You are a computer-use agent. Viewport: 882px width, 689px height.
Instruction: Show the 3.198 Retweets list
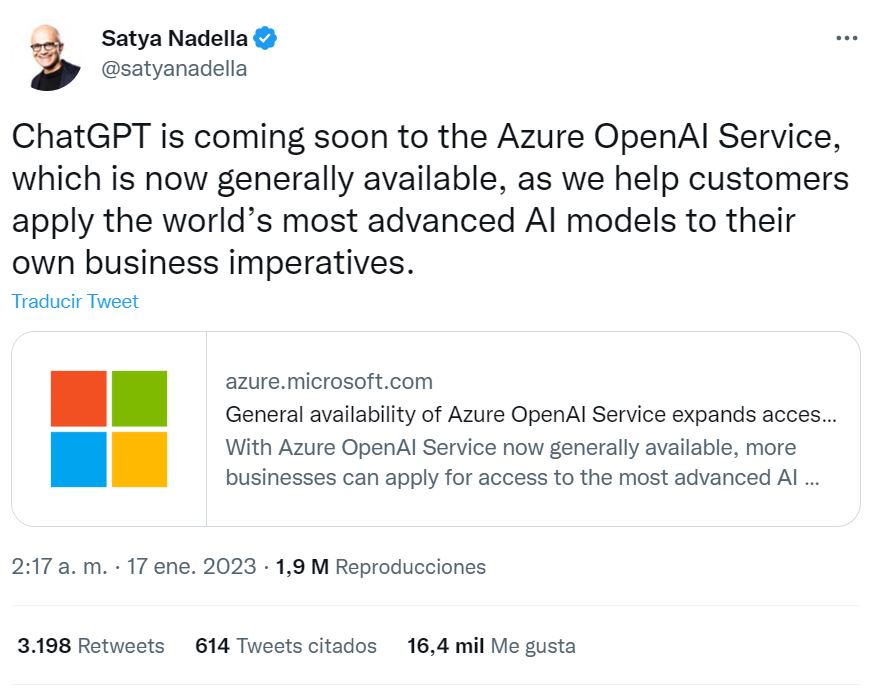coord(91,646)
